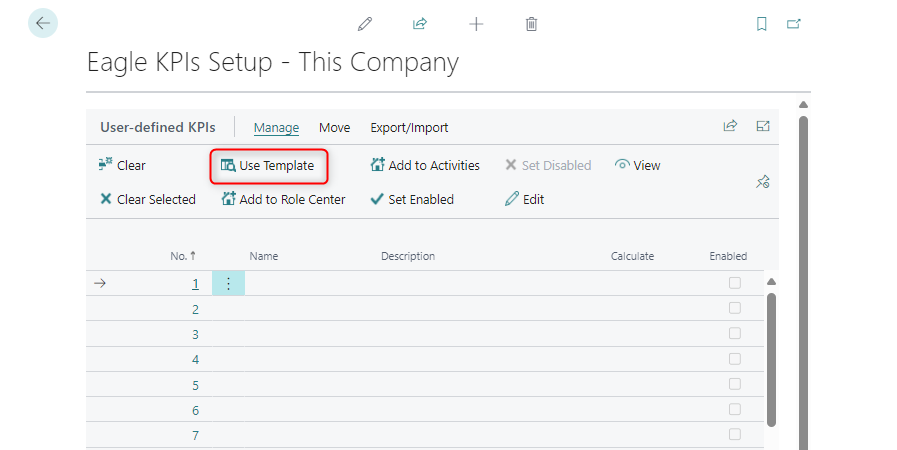Click the plus icon to add new
Viewport: 897px width, 450px height.
(x=476, y=24)
